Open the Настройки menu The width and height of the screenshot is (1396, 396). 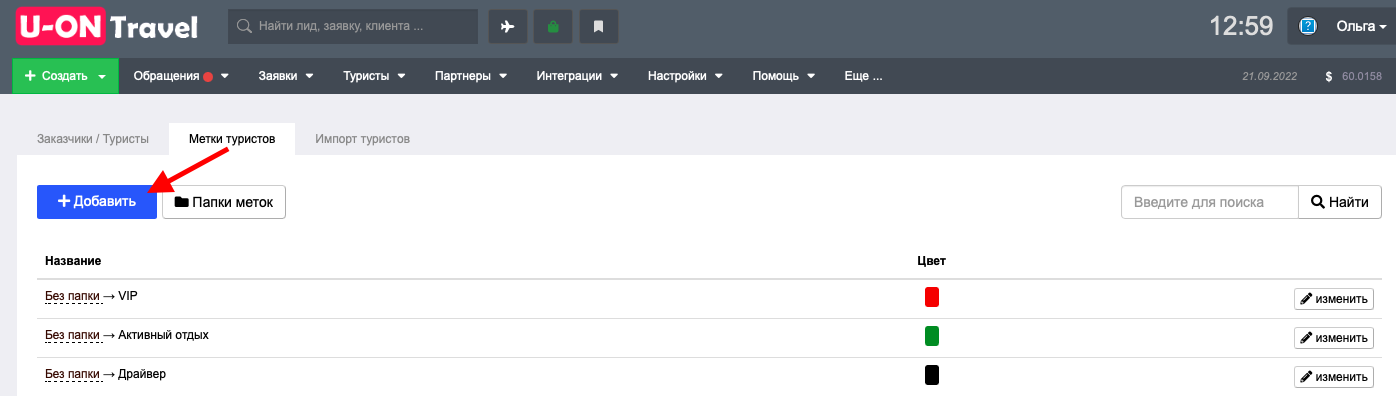[x=686, y=76]
